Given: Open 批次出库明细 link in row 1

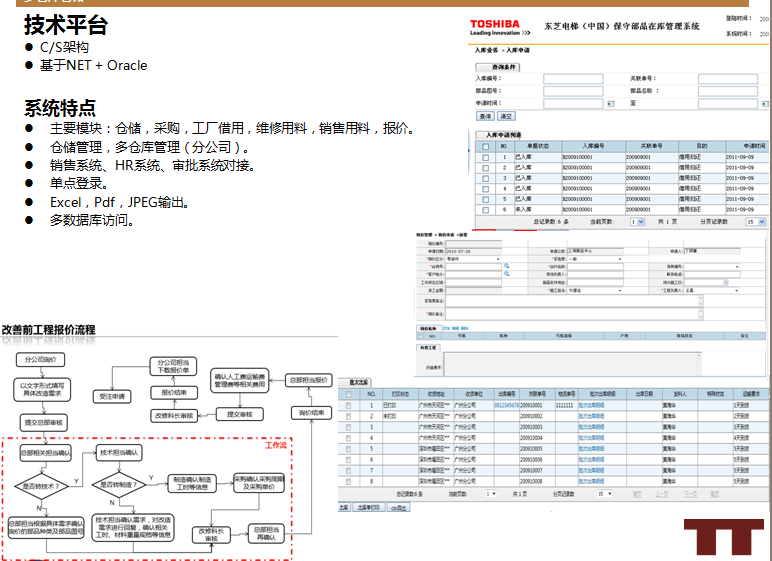Looking at the screenshot, I should [591, 405].
